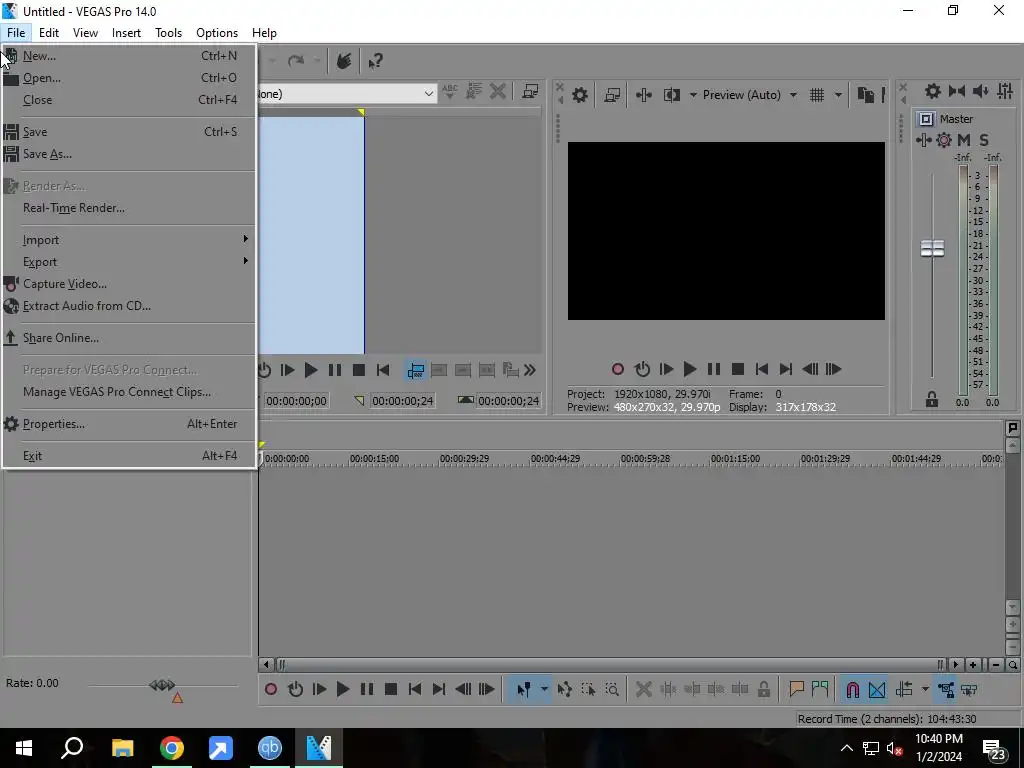Toggle Enable Snapping magnet
Screen dimensions: 1024x768
point(852,689)
